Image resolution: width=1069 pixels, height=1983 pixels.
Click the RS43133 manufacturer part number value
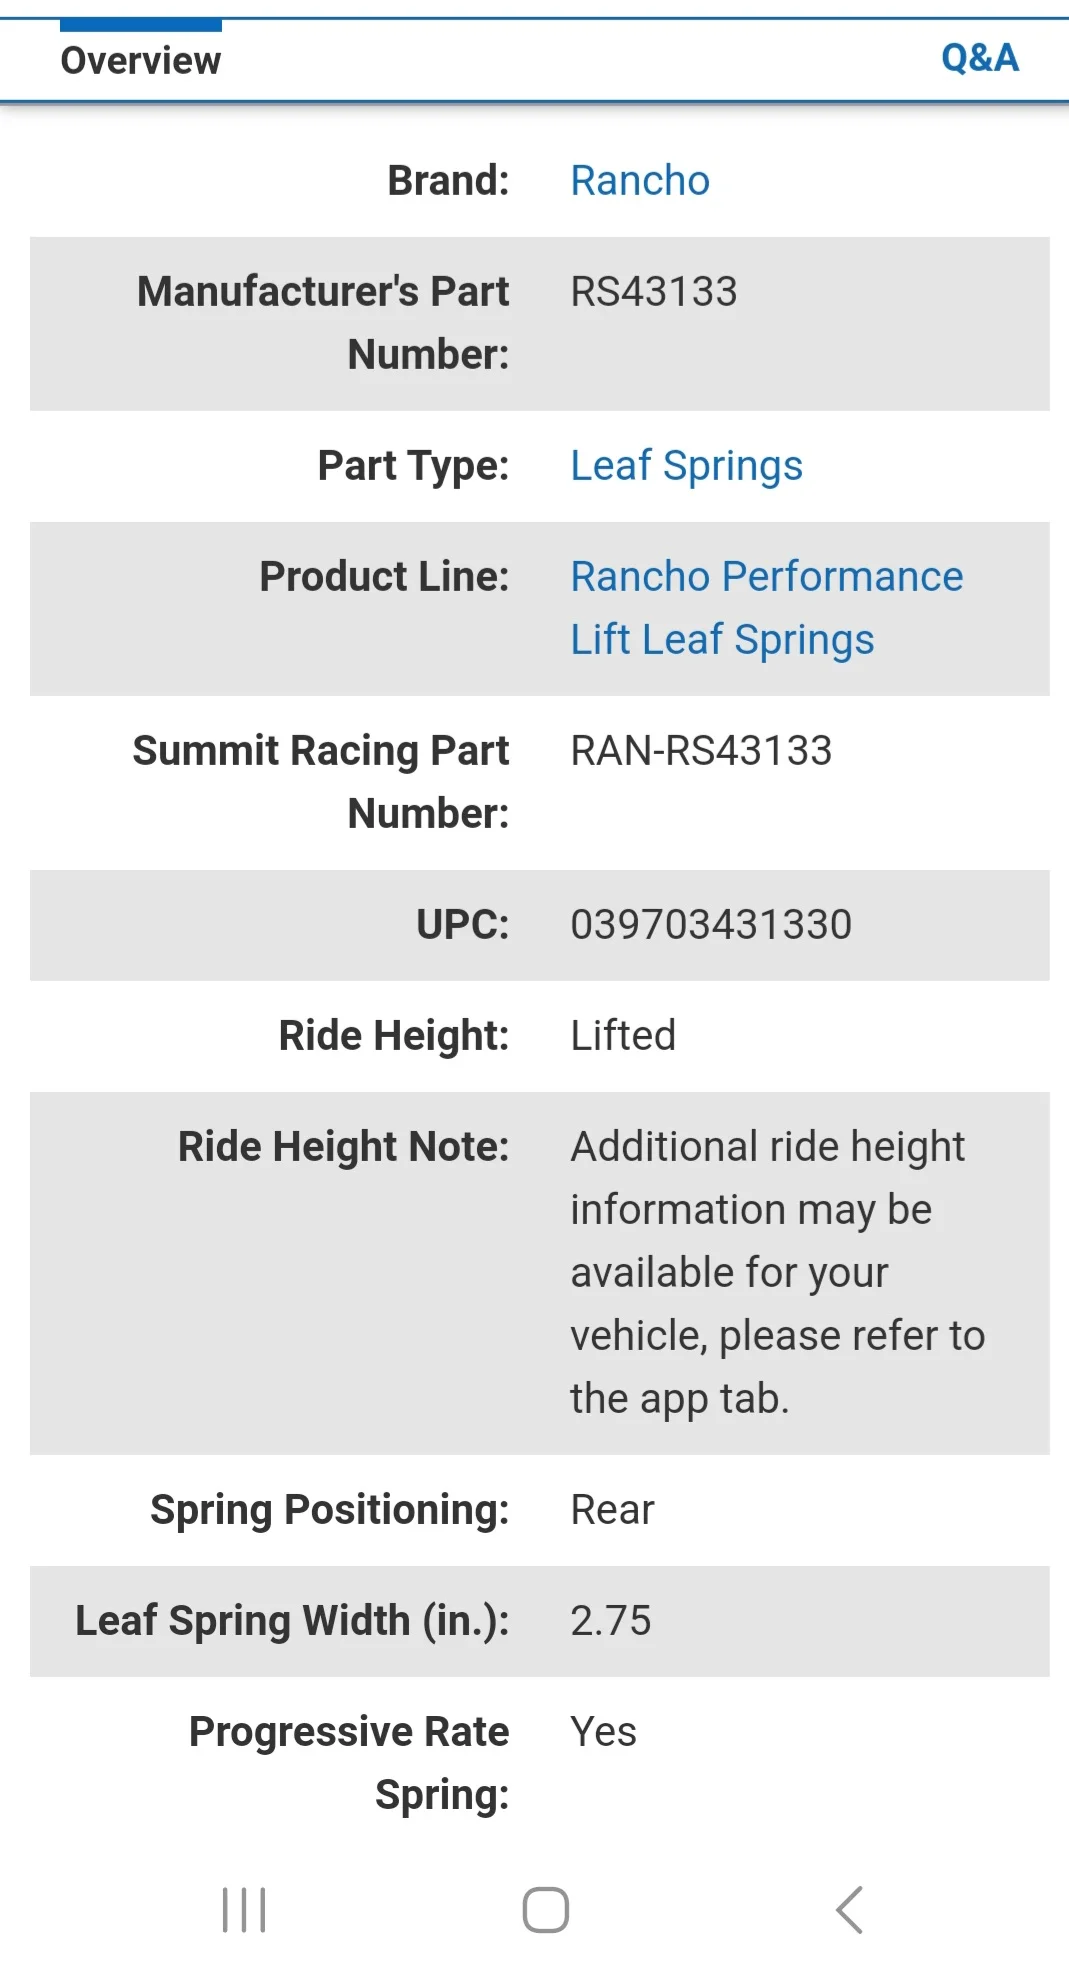click(653, 292)
